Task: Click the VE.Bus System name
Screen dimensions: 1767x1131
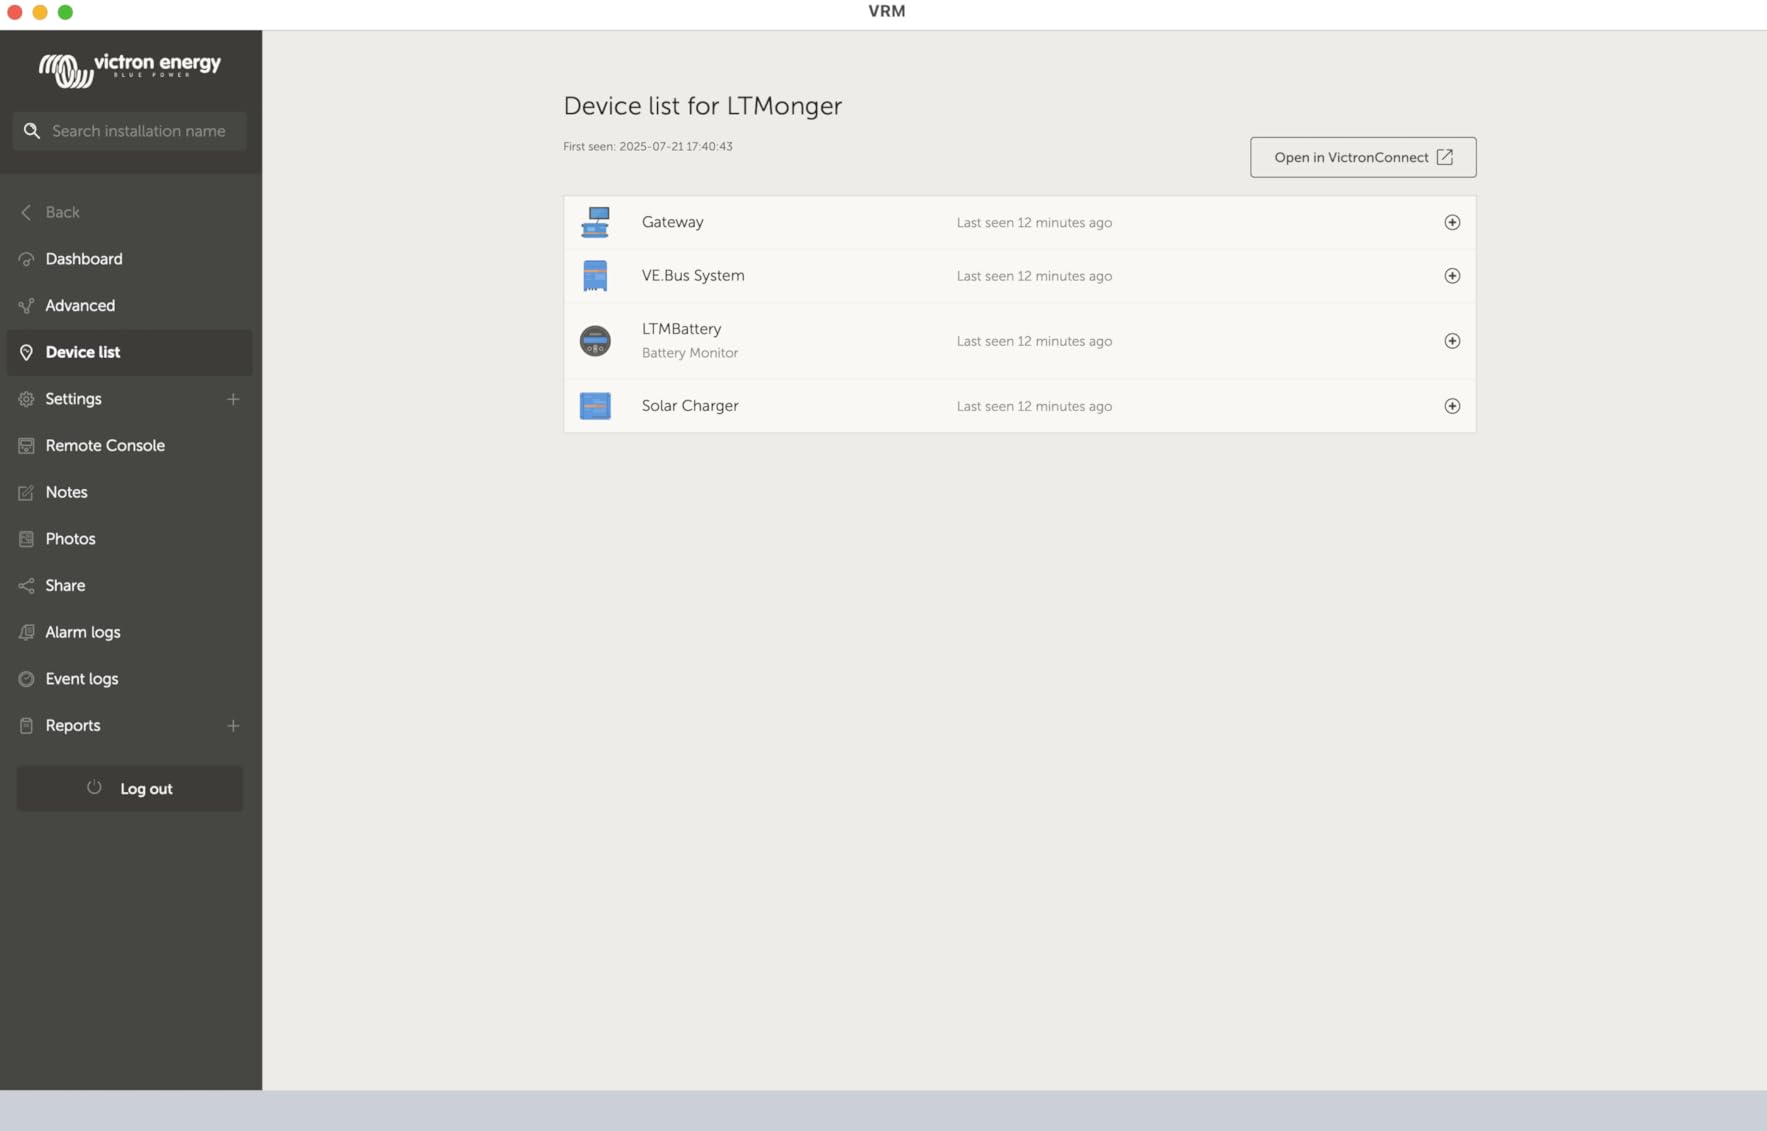Action: click(x=693, y=276)
